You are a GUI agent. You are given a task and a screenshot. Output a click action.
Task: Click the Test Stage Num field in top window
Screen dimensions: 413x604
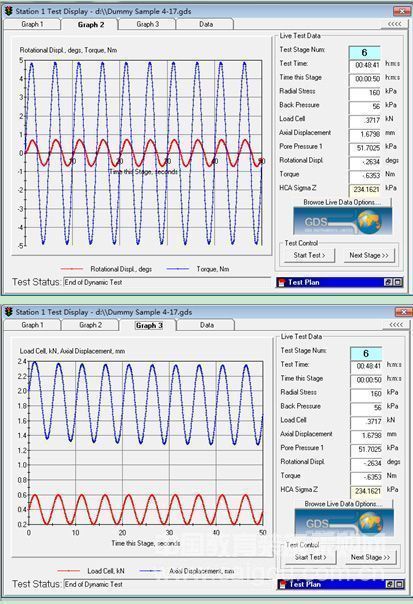(364, 52)
